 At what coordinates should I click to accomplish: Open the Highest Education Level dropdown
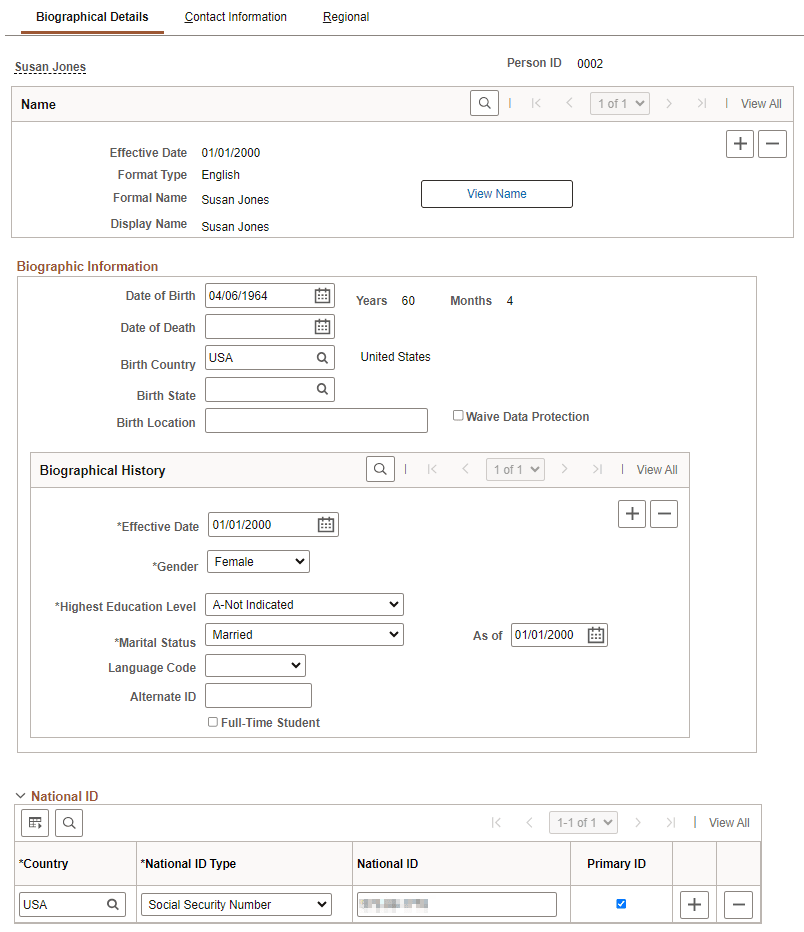pos(303,604)
